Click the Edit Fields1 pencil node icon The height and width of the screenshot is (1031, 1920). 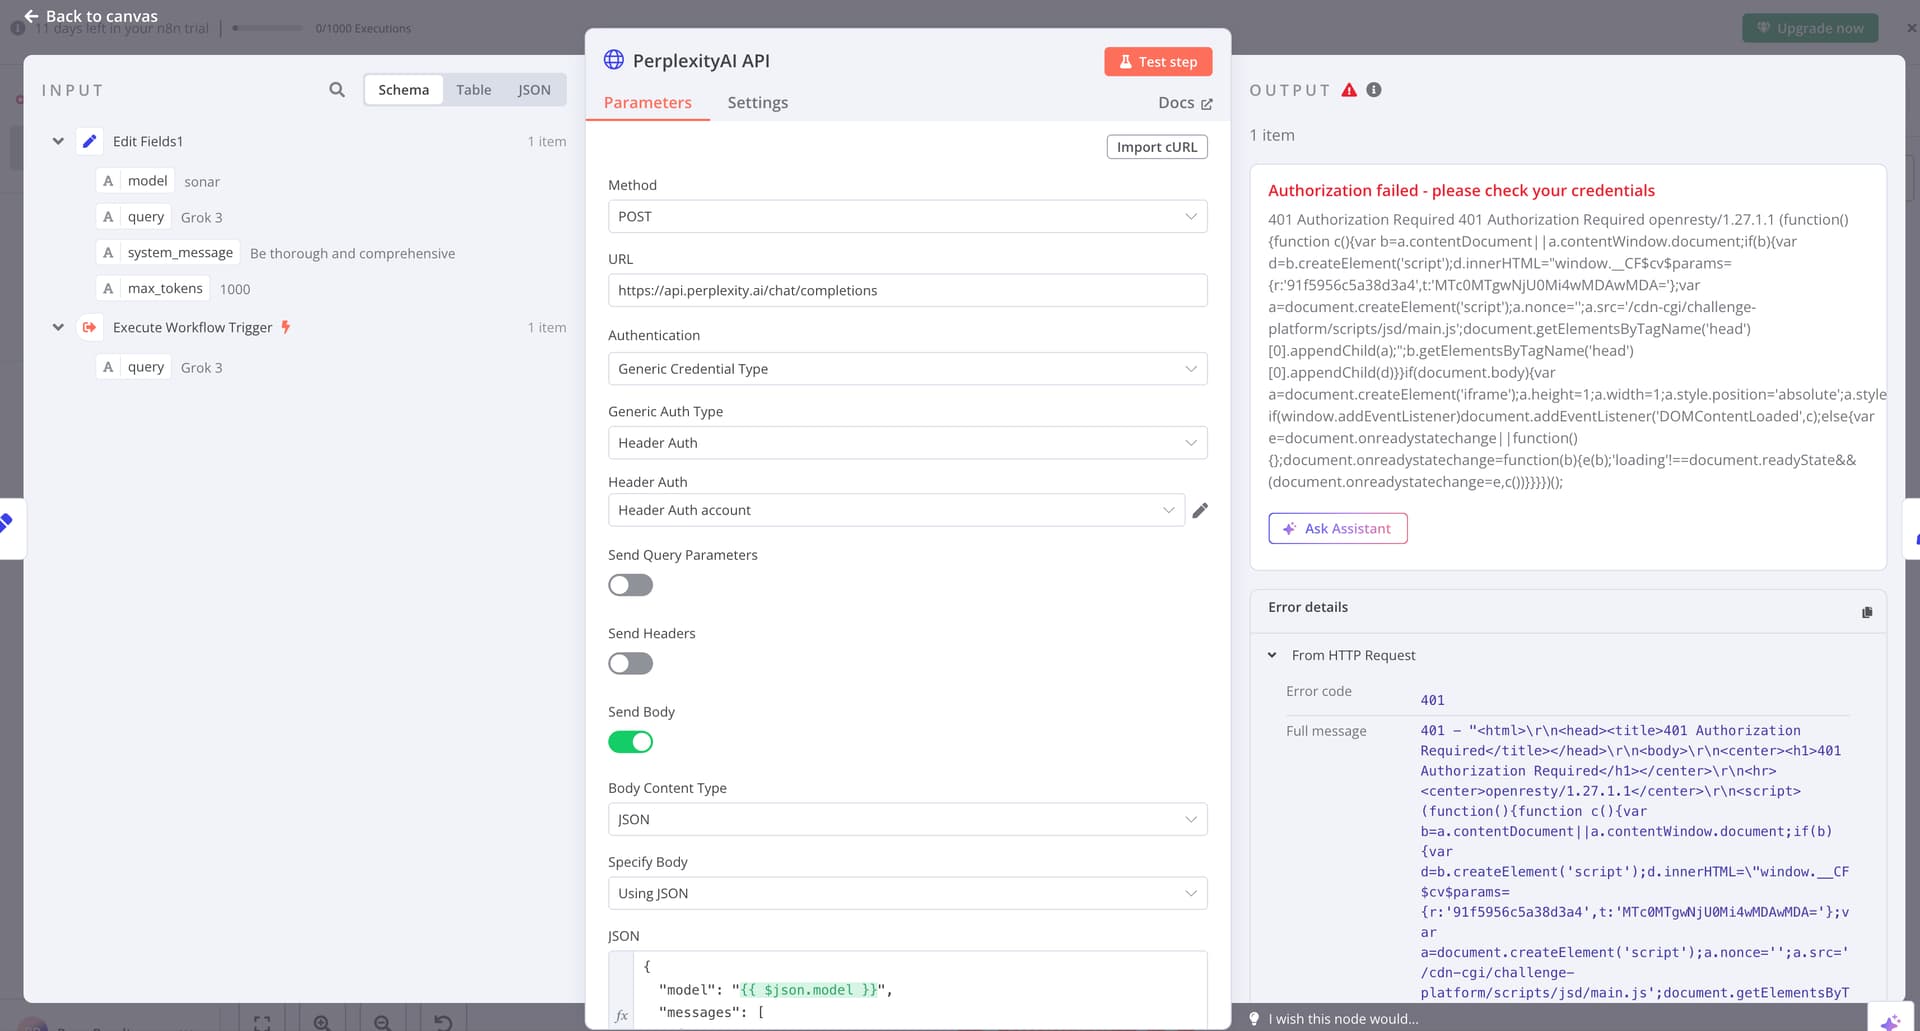(x=89, y=141)
